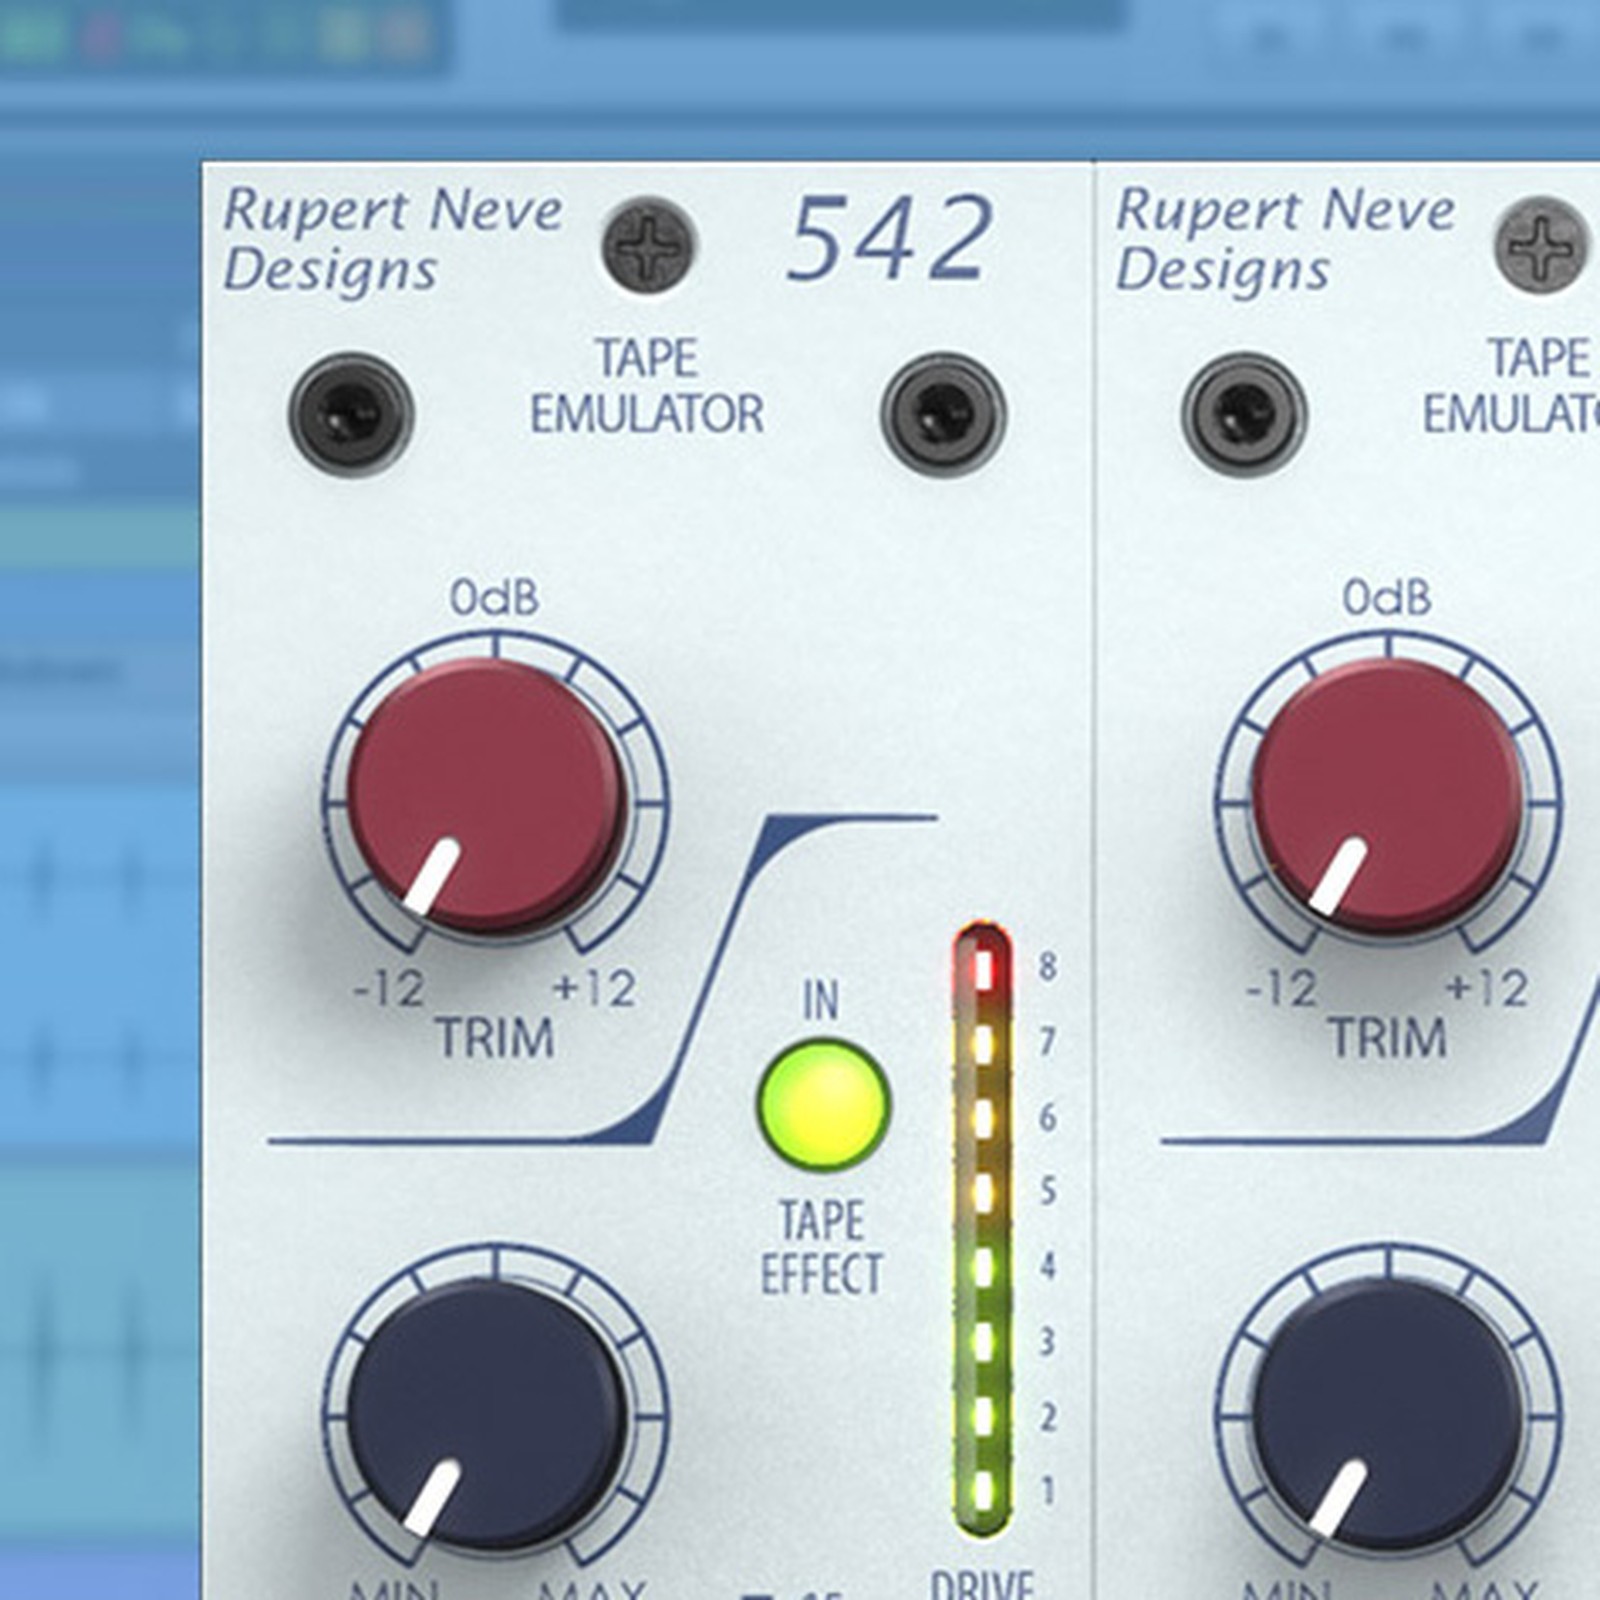Click the screw head next to 542

pyautogui.click(x=649, y=245)
